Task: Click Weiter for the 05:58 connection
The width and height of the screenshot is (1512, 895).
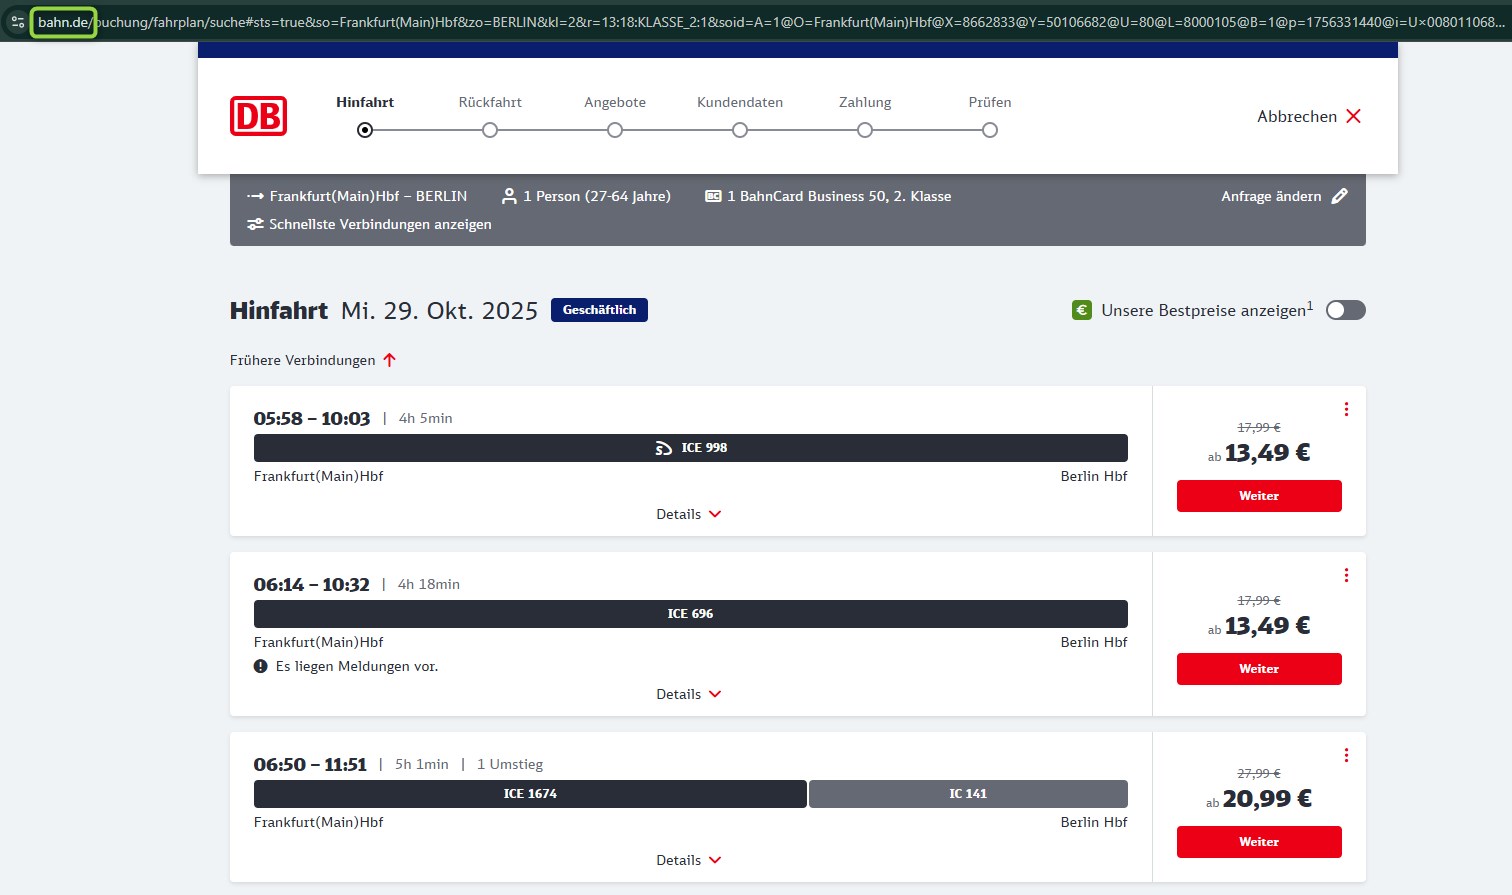Action: [1259, 496]
